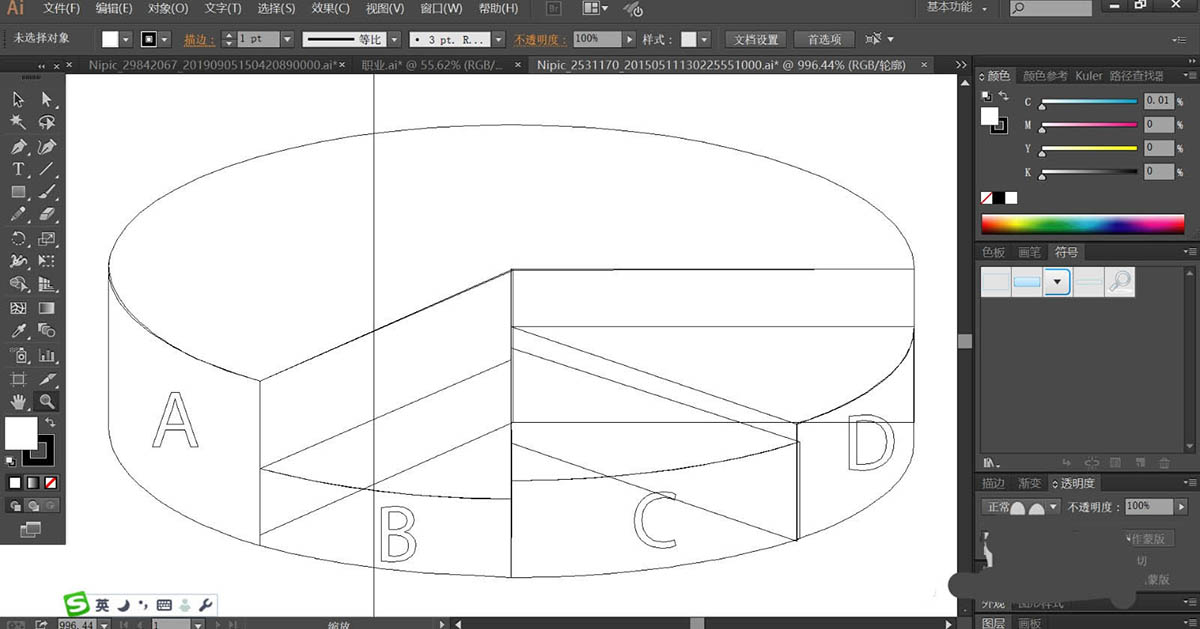Click the 文档设置 button

click(755, 39)
